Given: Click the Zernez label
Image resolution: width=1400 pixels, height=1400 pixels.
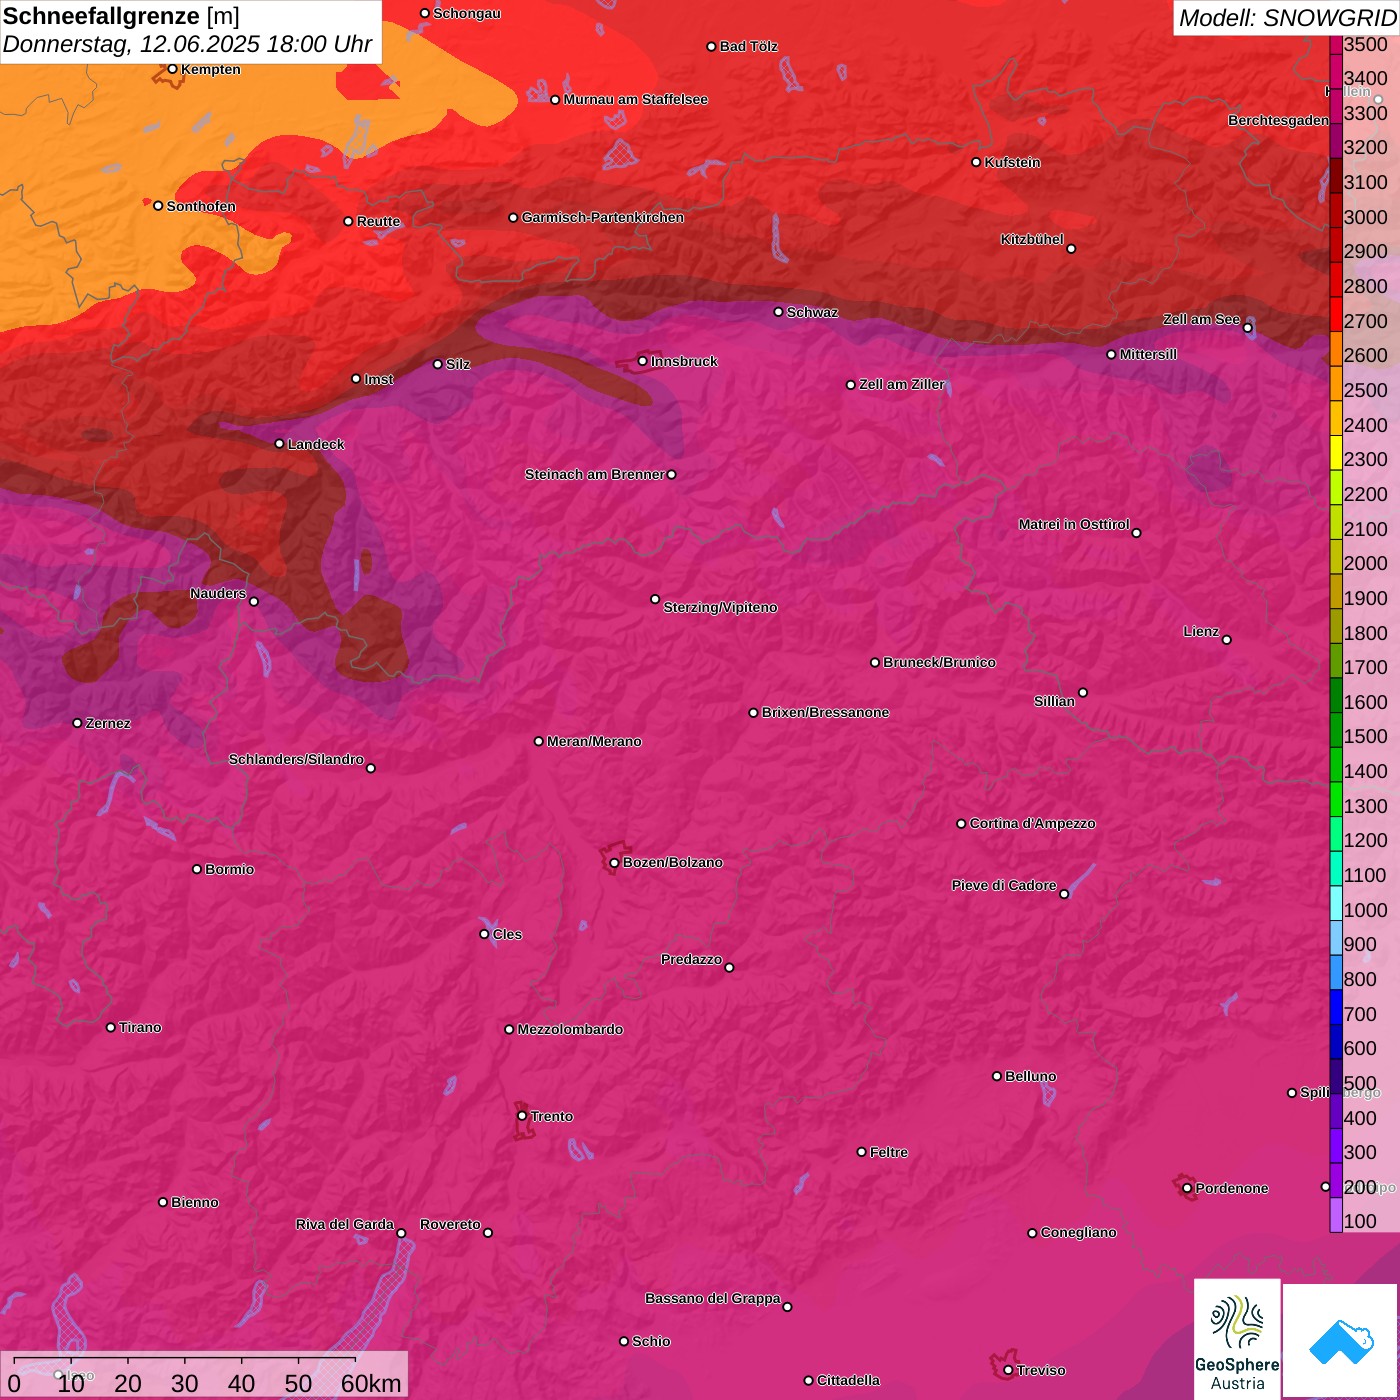Looking at the screenshot, I should [108, 723].
